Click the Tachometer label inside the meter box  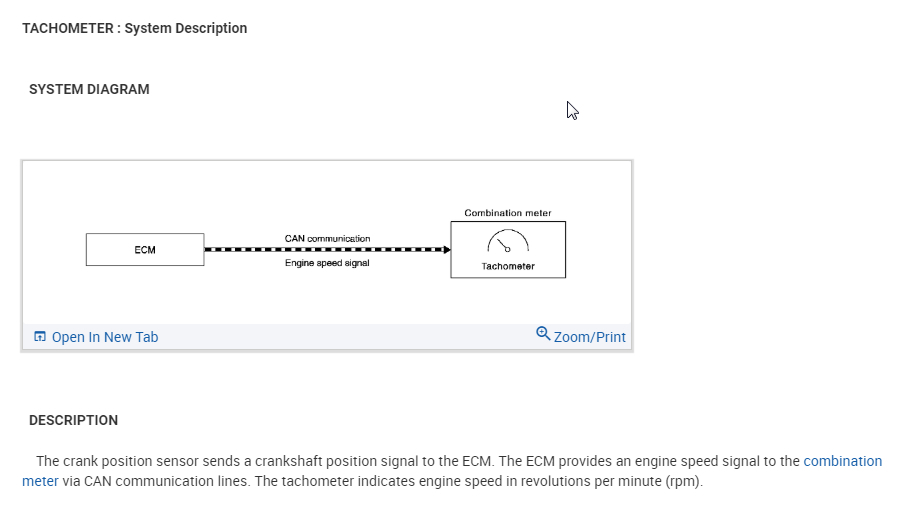[508, 266]
